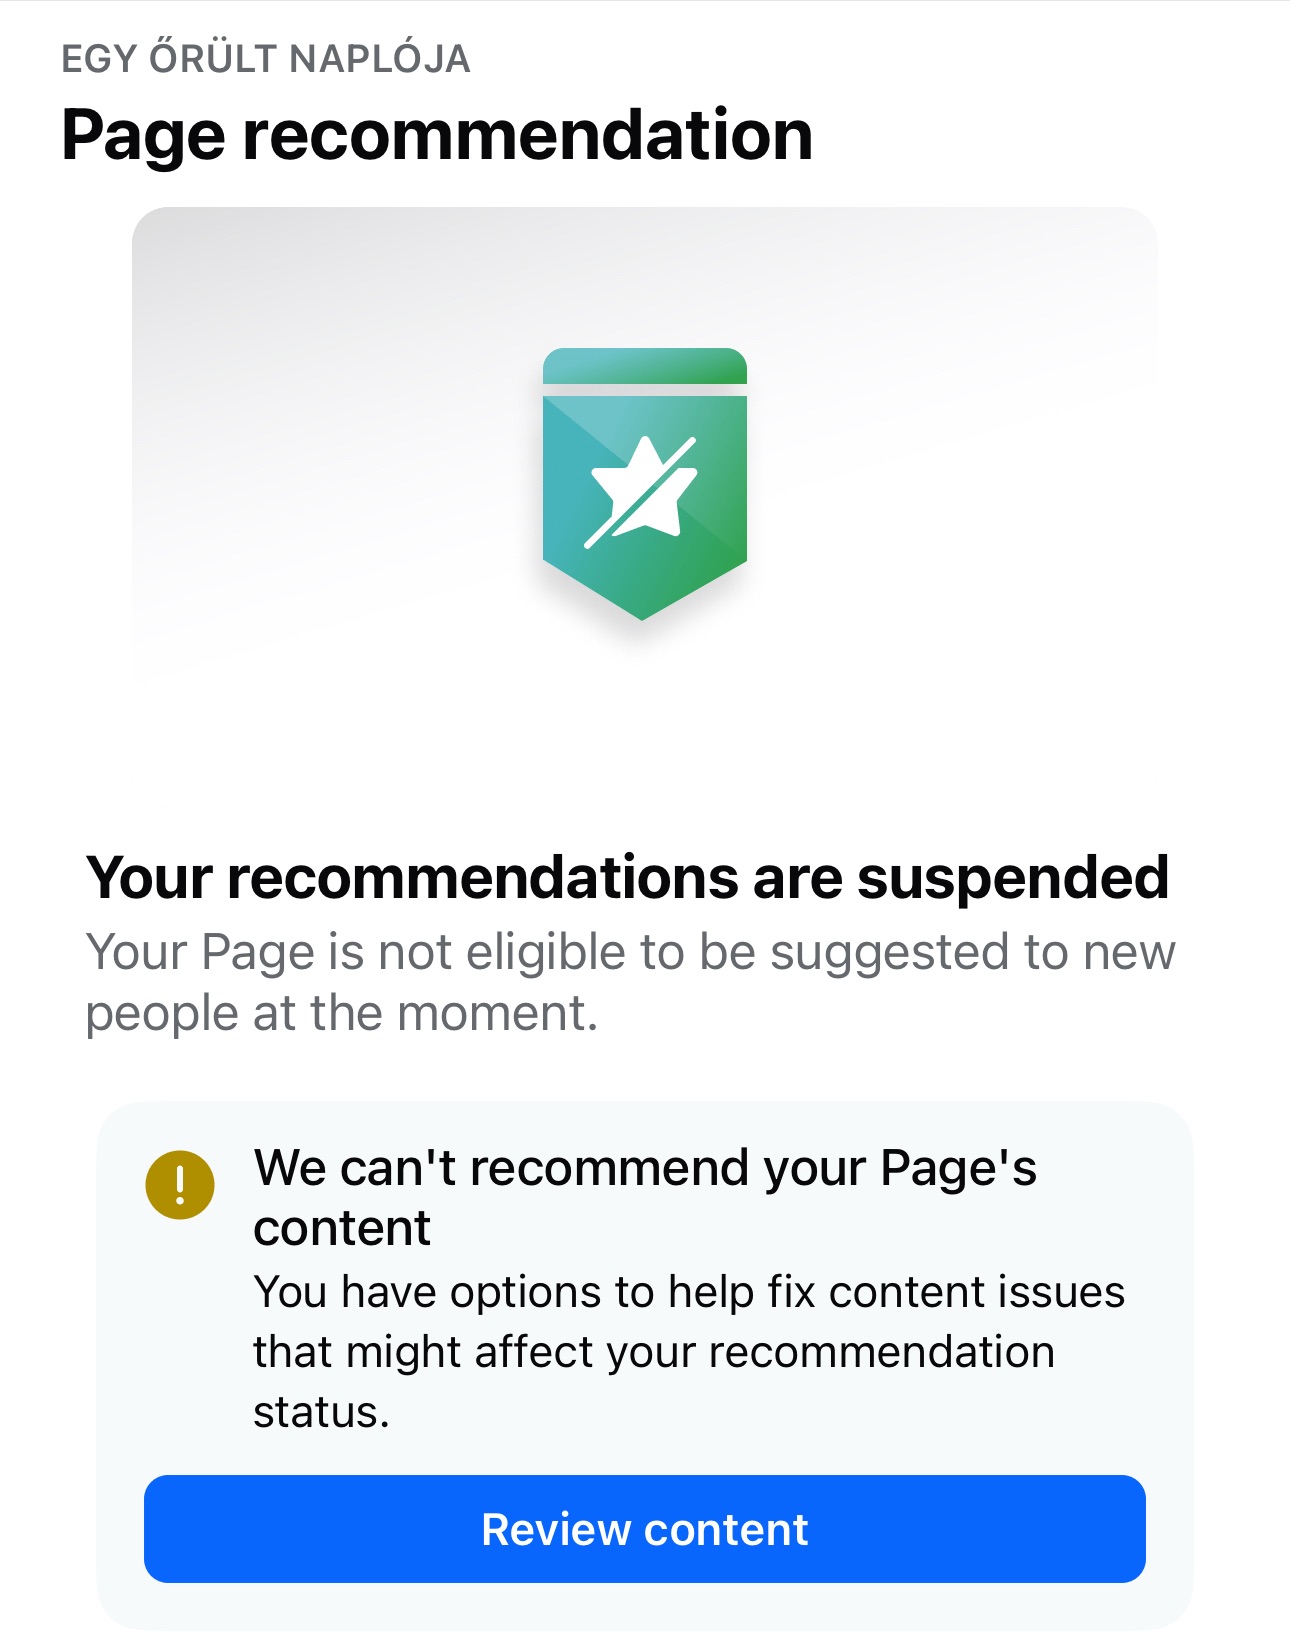The height and width of the screenshot is (1641, 1290).
Task: Click the green badge's top strip
Action: 644,366
